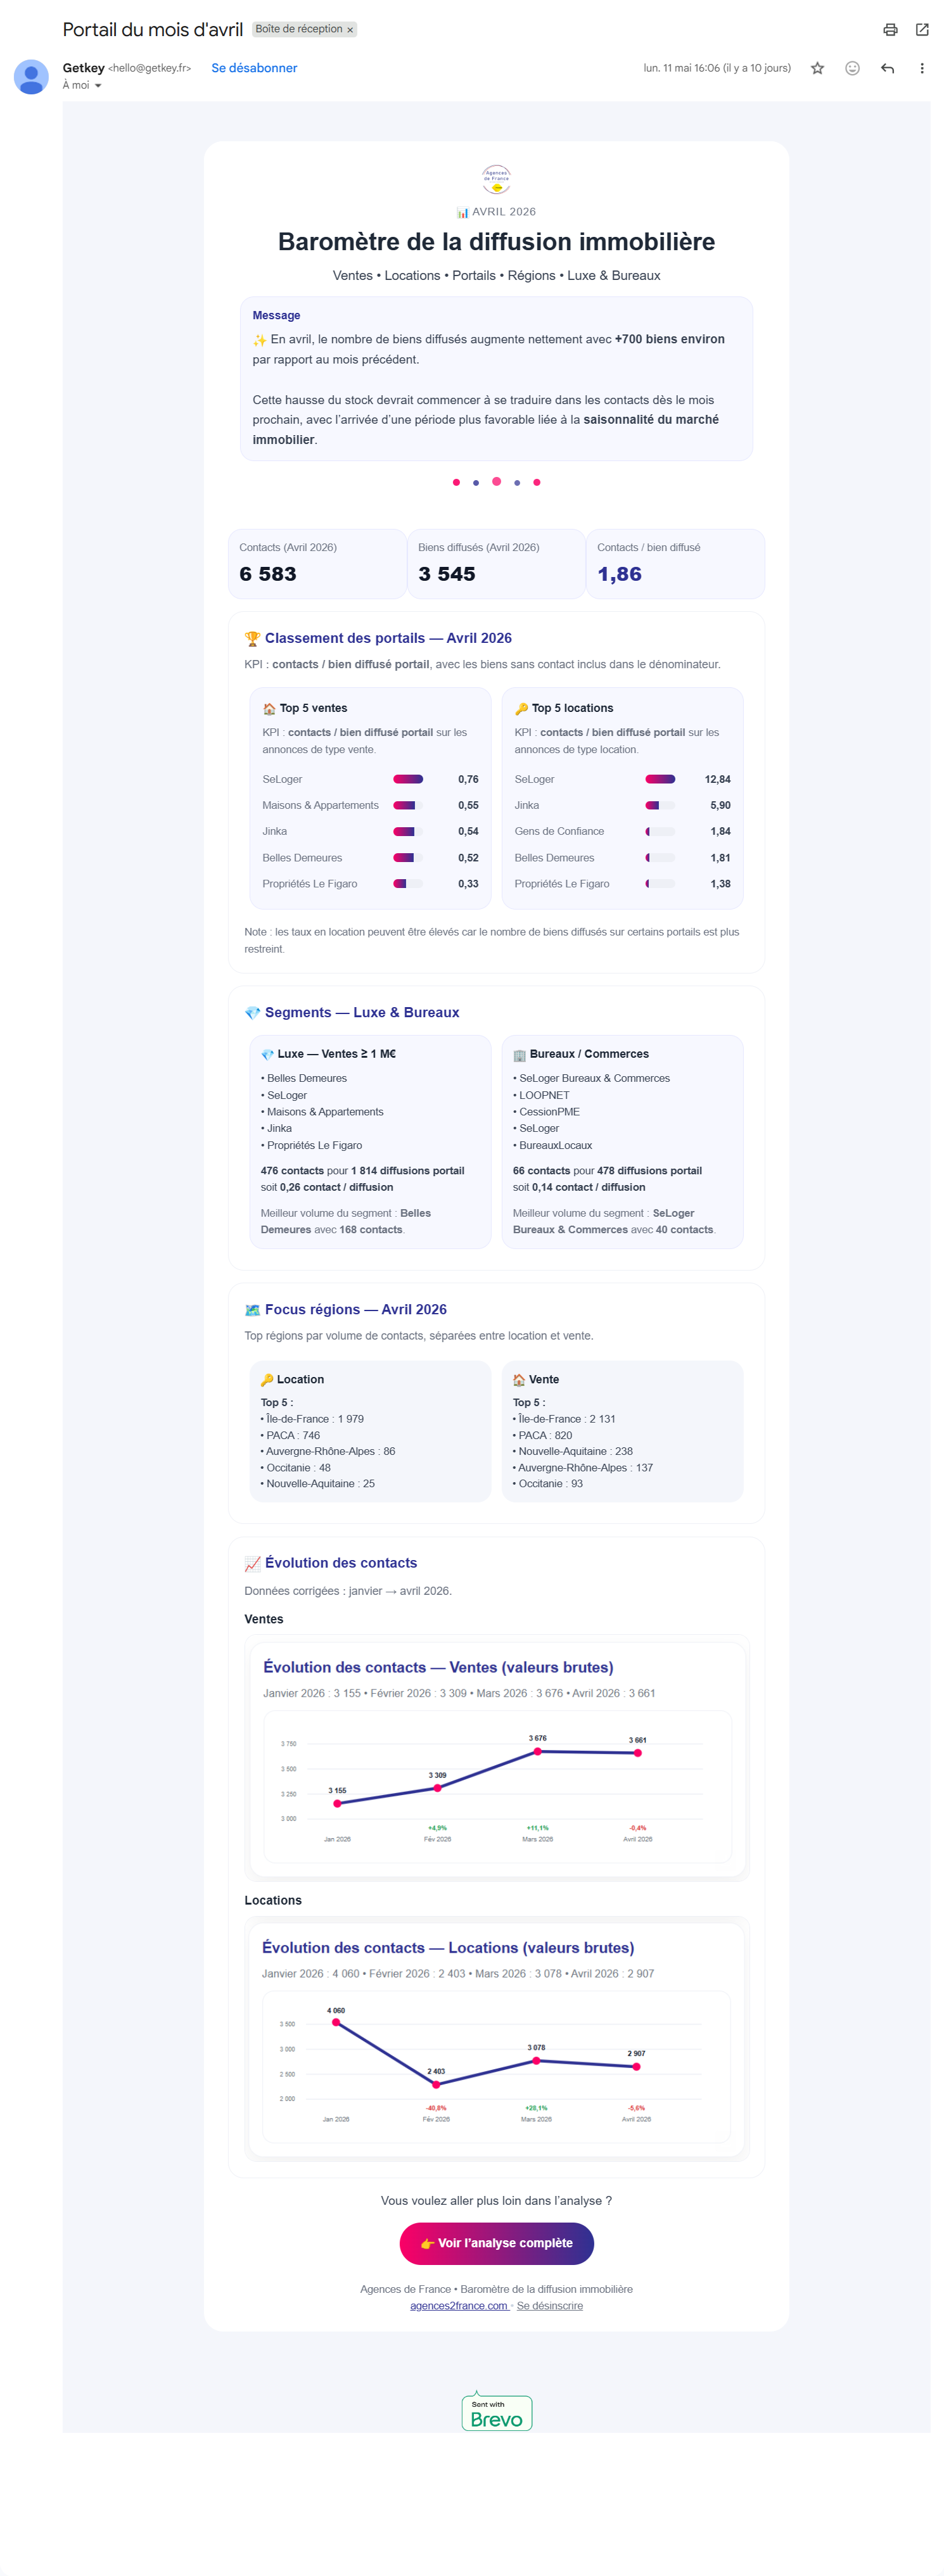
Task: Click the Maisons & Appartements ventes progress bar
Action: click(x=408, y=805)
